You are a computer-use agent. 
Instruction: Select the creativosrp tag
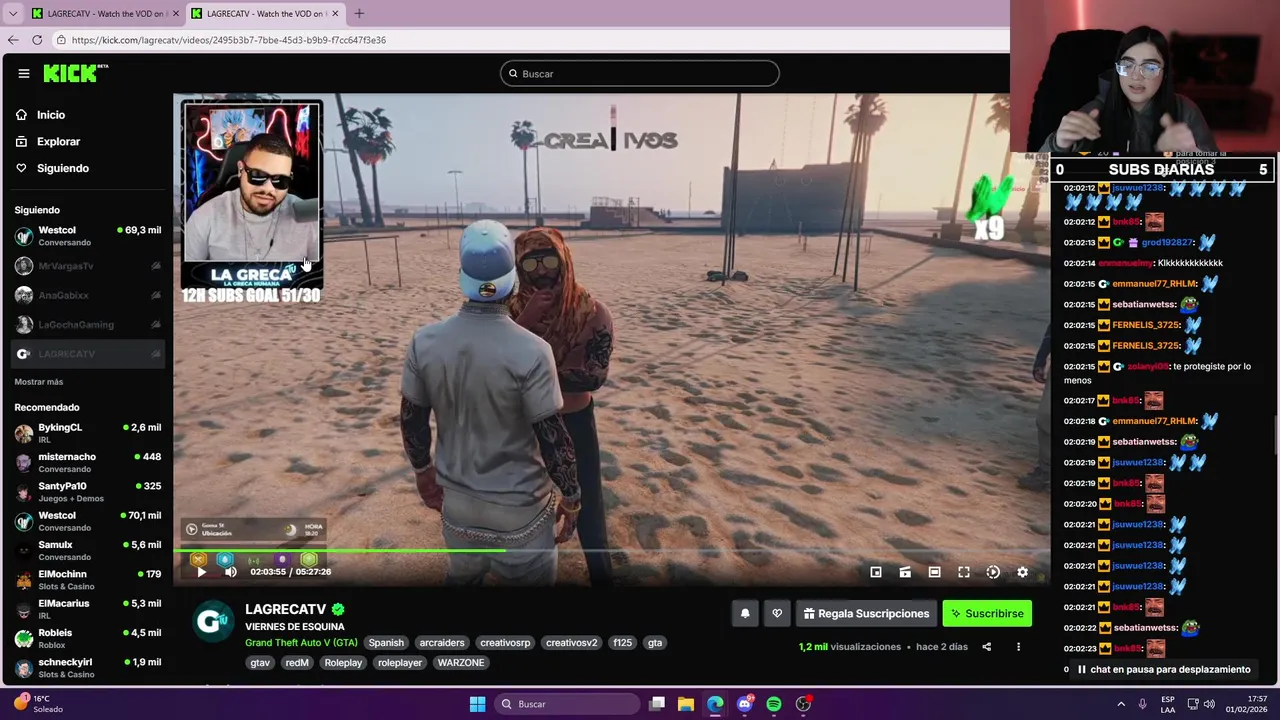[x=505, y=643]
